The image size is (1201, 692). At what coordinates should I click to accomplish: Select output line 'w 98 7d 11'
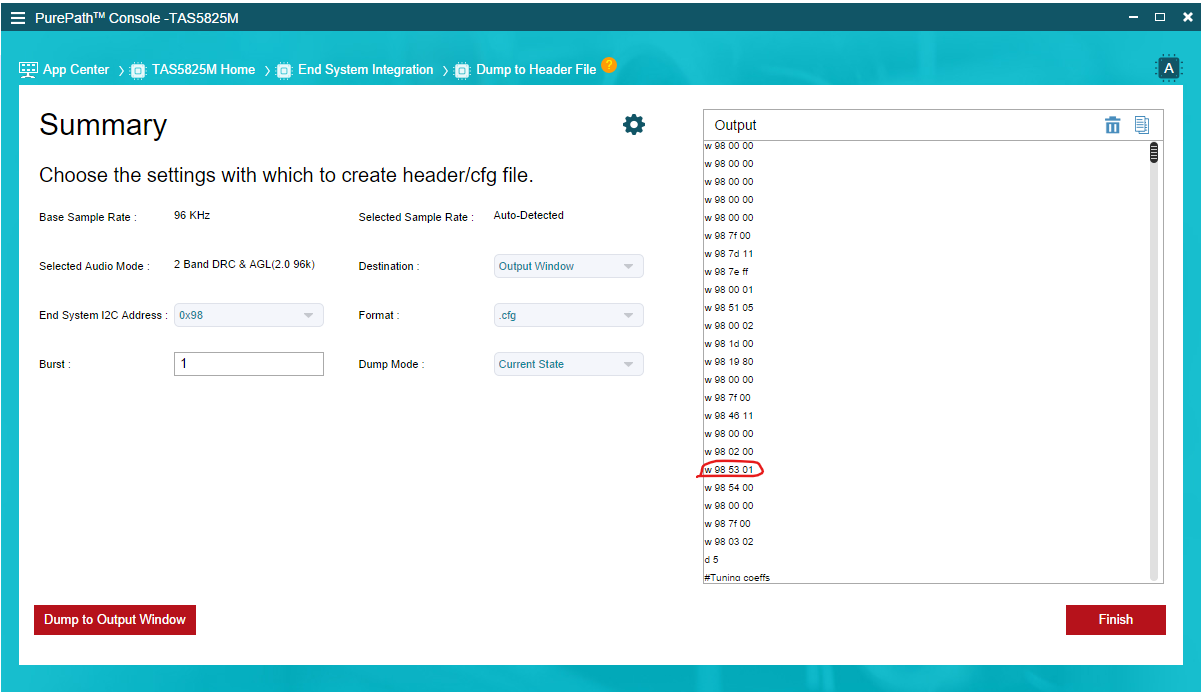pyautogui.click(x=729, y=254)
